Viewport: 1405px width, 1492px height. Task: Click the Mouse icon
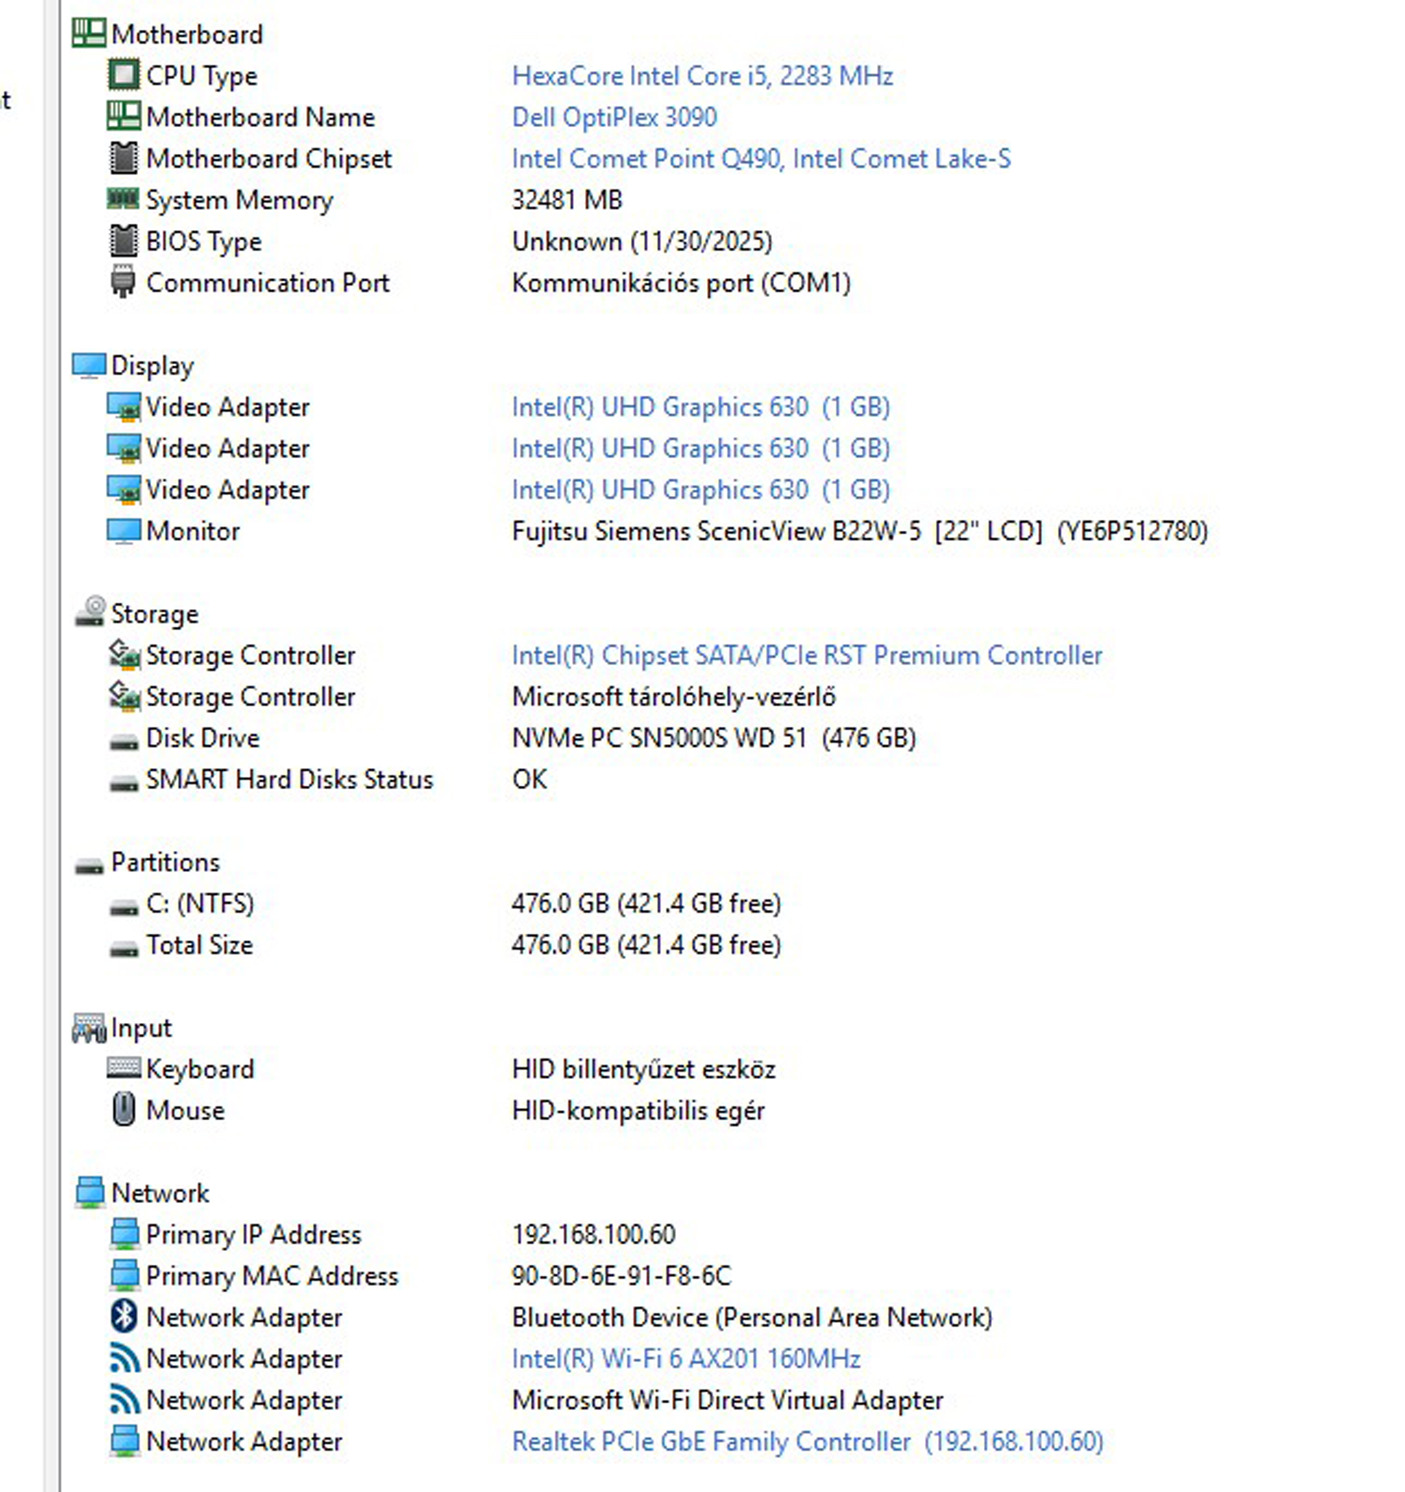click(x=124, y=1109)
